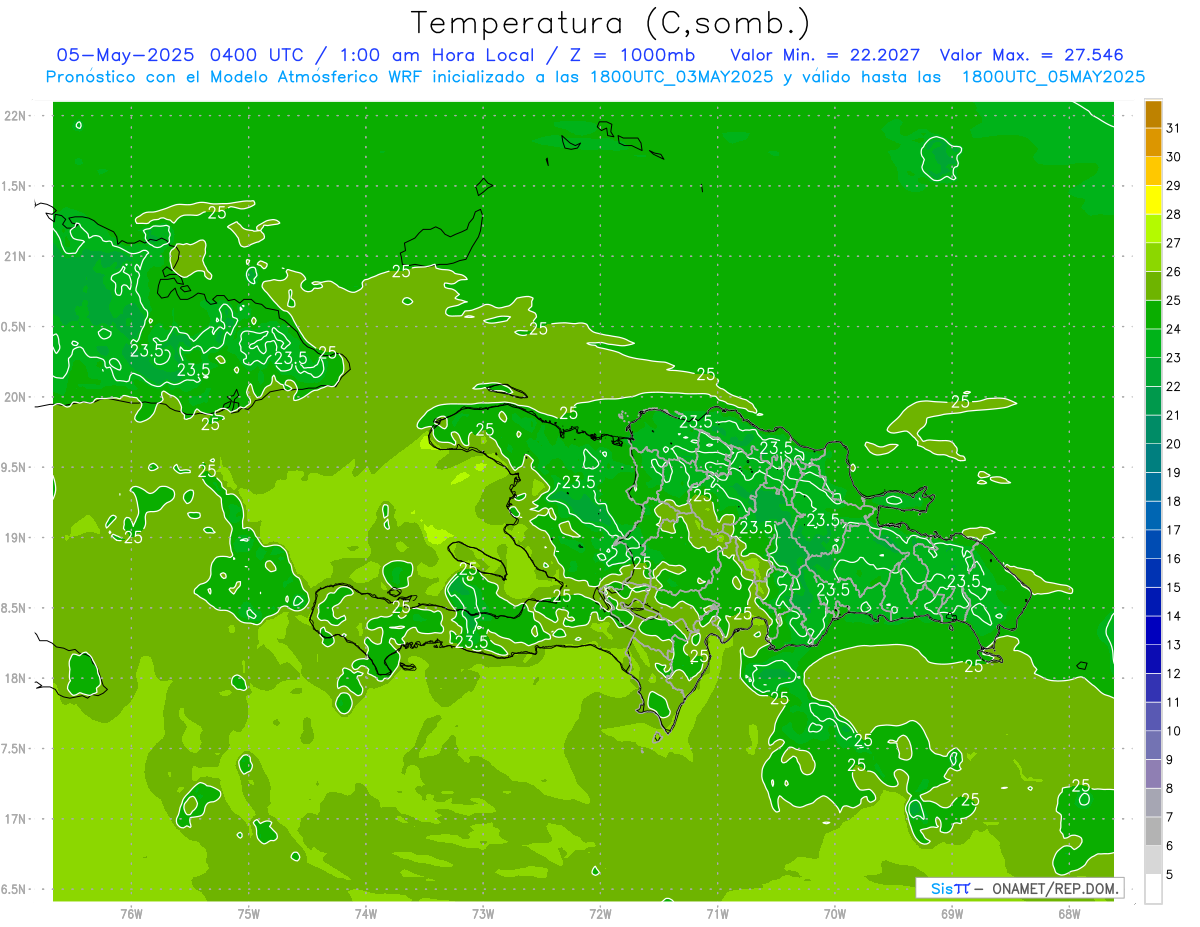Click the gray legend swatch between 6 and 7
1200x927 pixels.
[1153, 831]
